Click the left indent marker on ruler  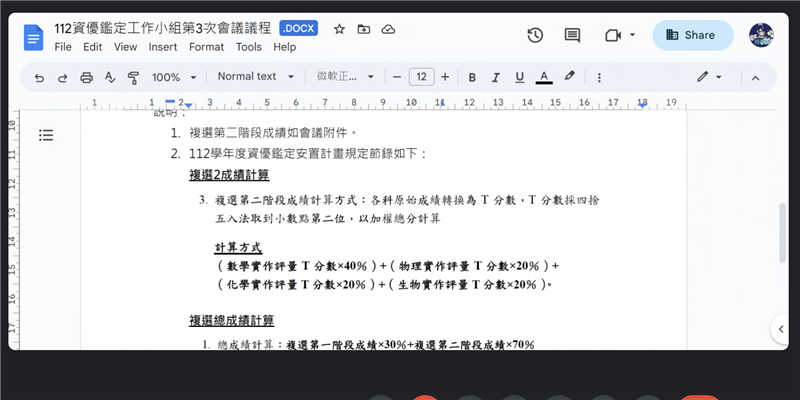point(188,106)
